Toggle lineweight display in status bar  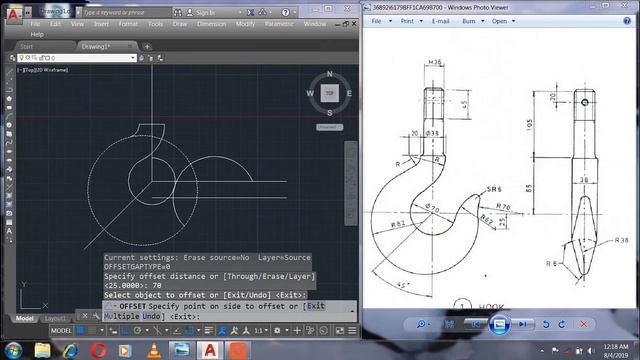[x=209, y=331]
